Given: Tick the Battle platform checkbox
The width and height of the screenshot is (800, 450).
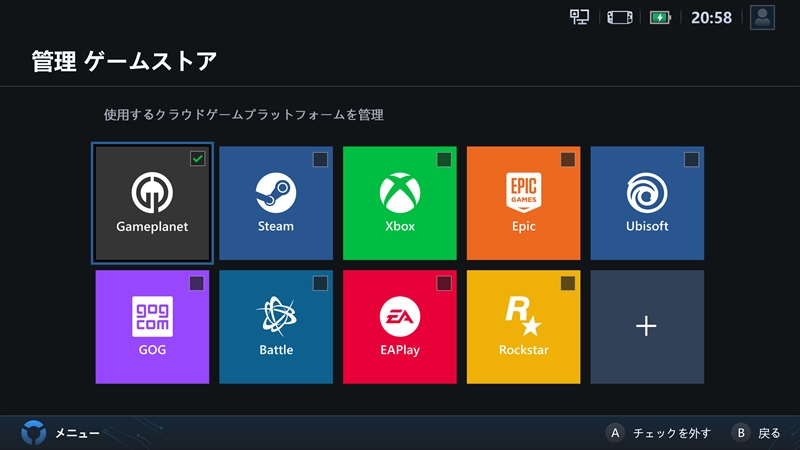Looking at the screenshot, I should [x=320, y=283].
